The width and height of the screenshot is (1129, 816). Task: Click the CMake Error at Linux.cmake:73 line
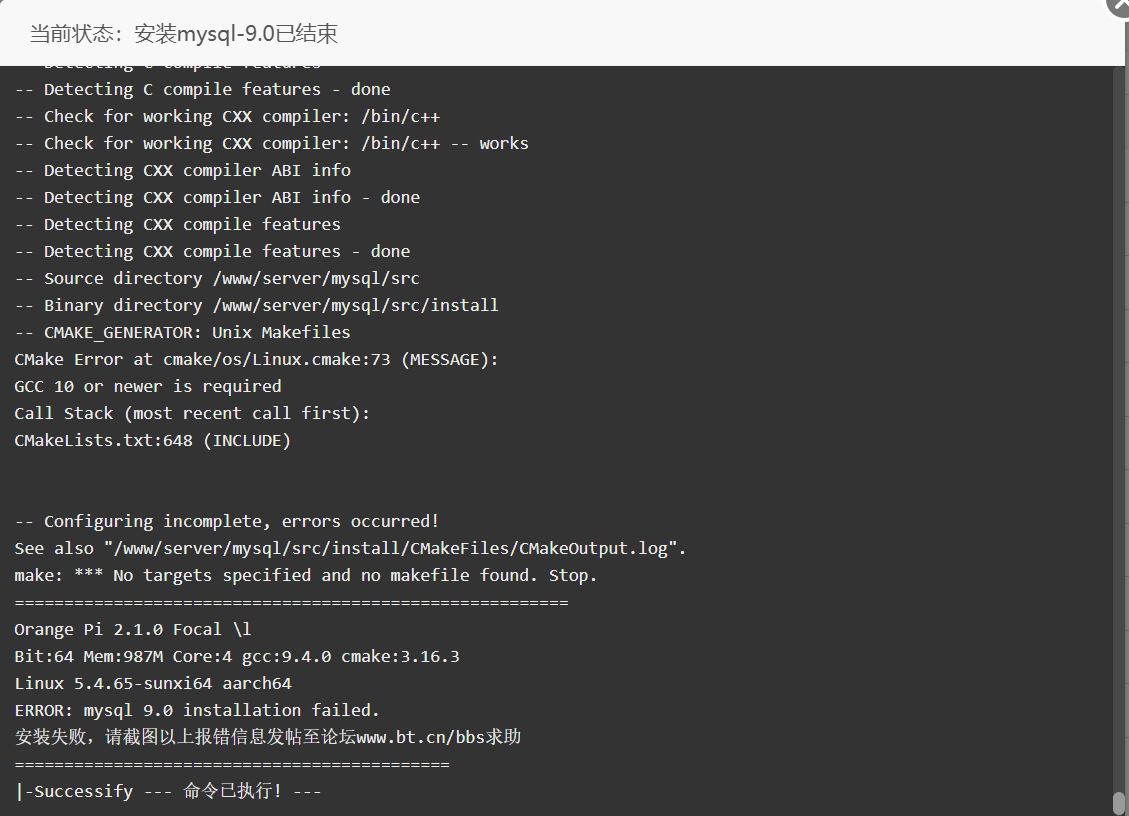pos(256,359)
